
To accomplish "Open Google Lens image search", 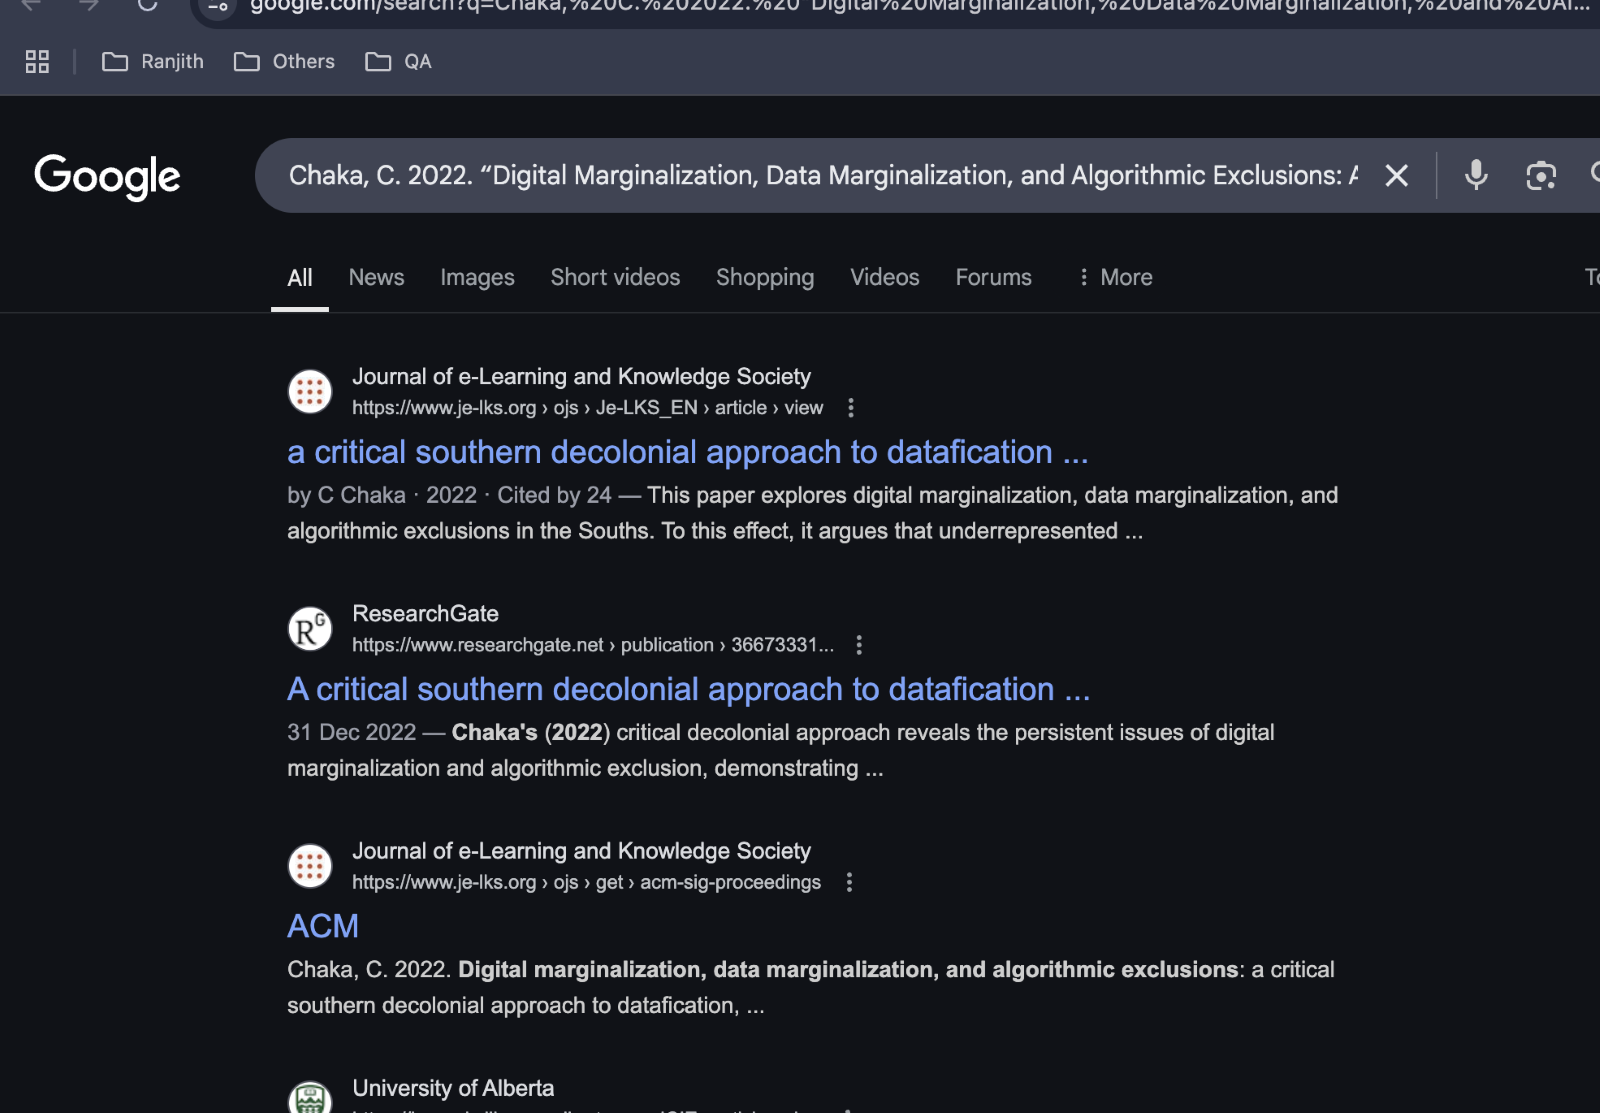I will pyautogui.click(x=1541, y=176).
